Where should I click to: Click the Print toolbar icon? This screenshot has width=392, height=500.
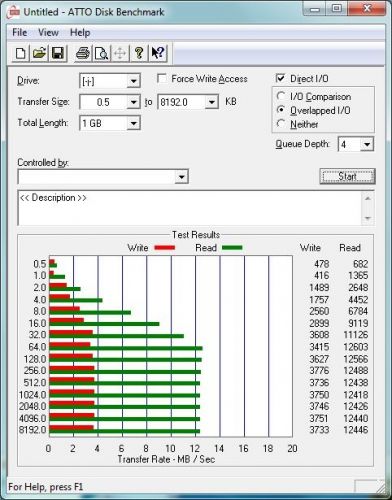[83, 53]
